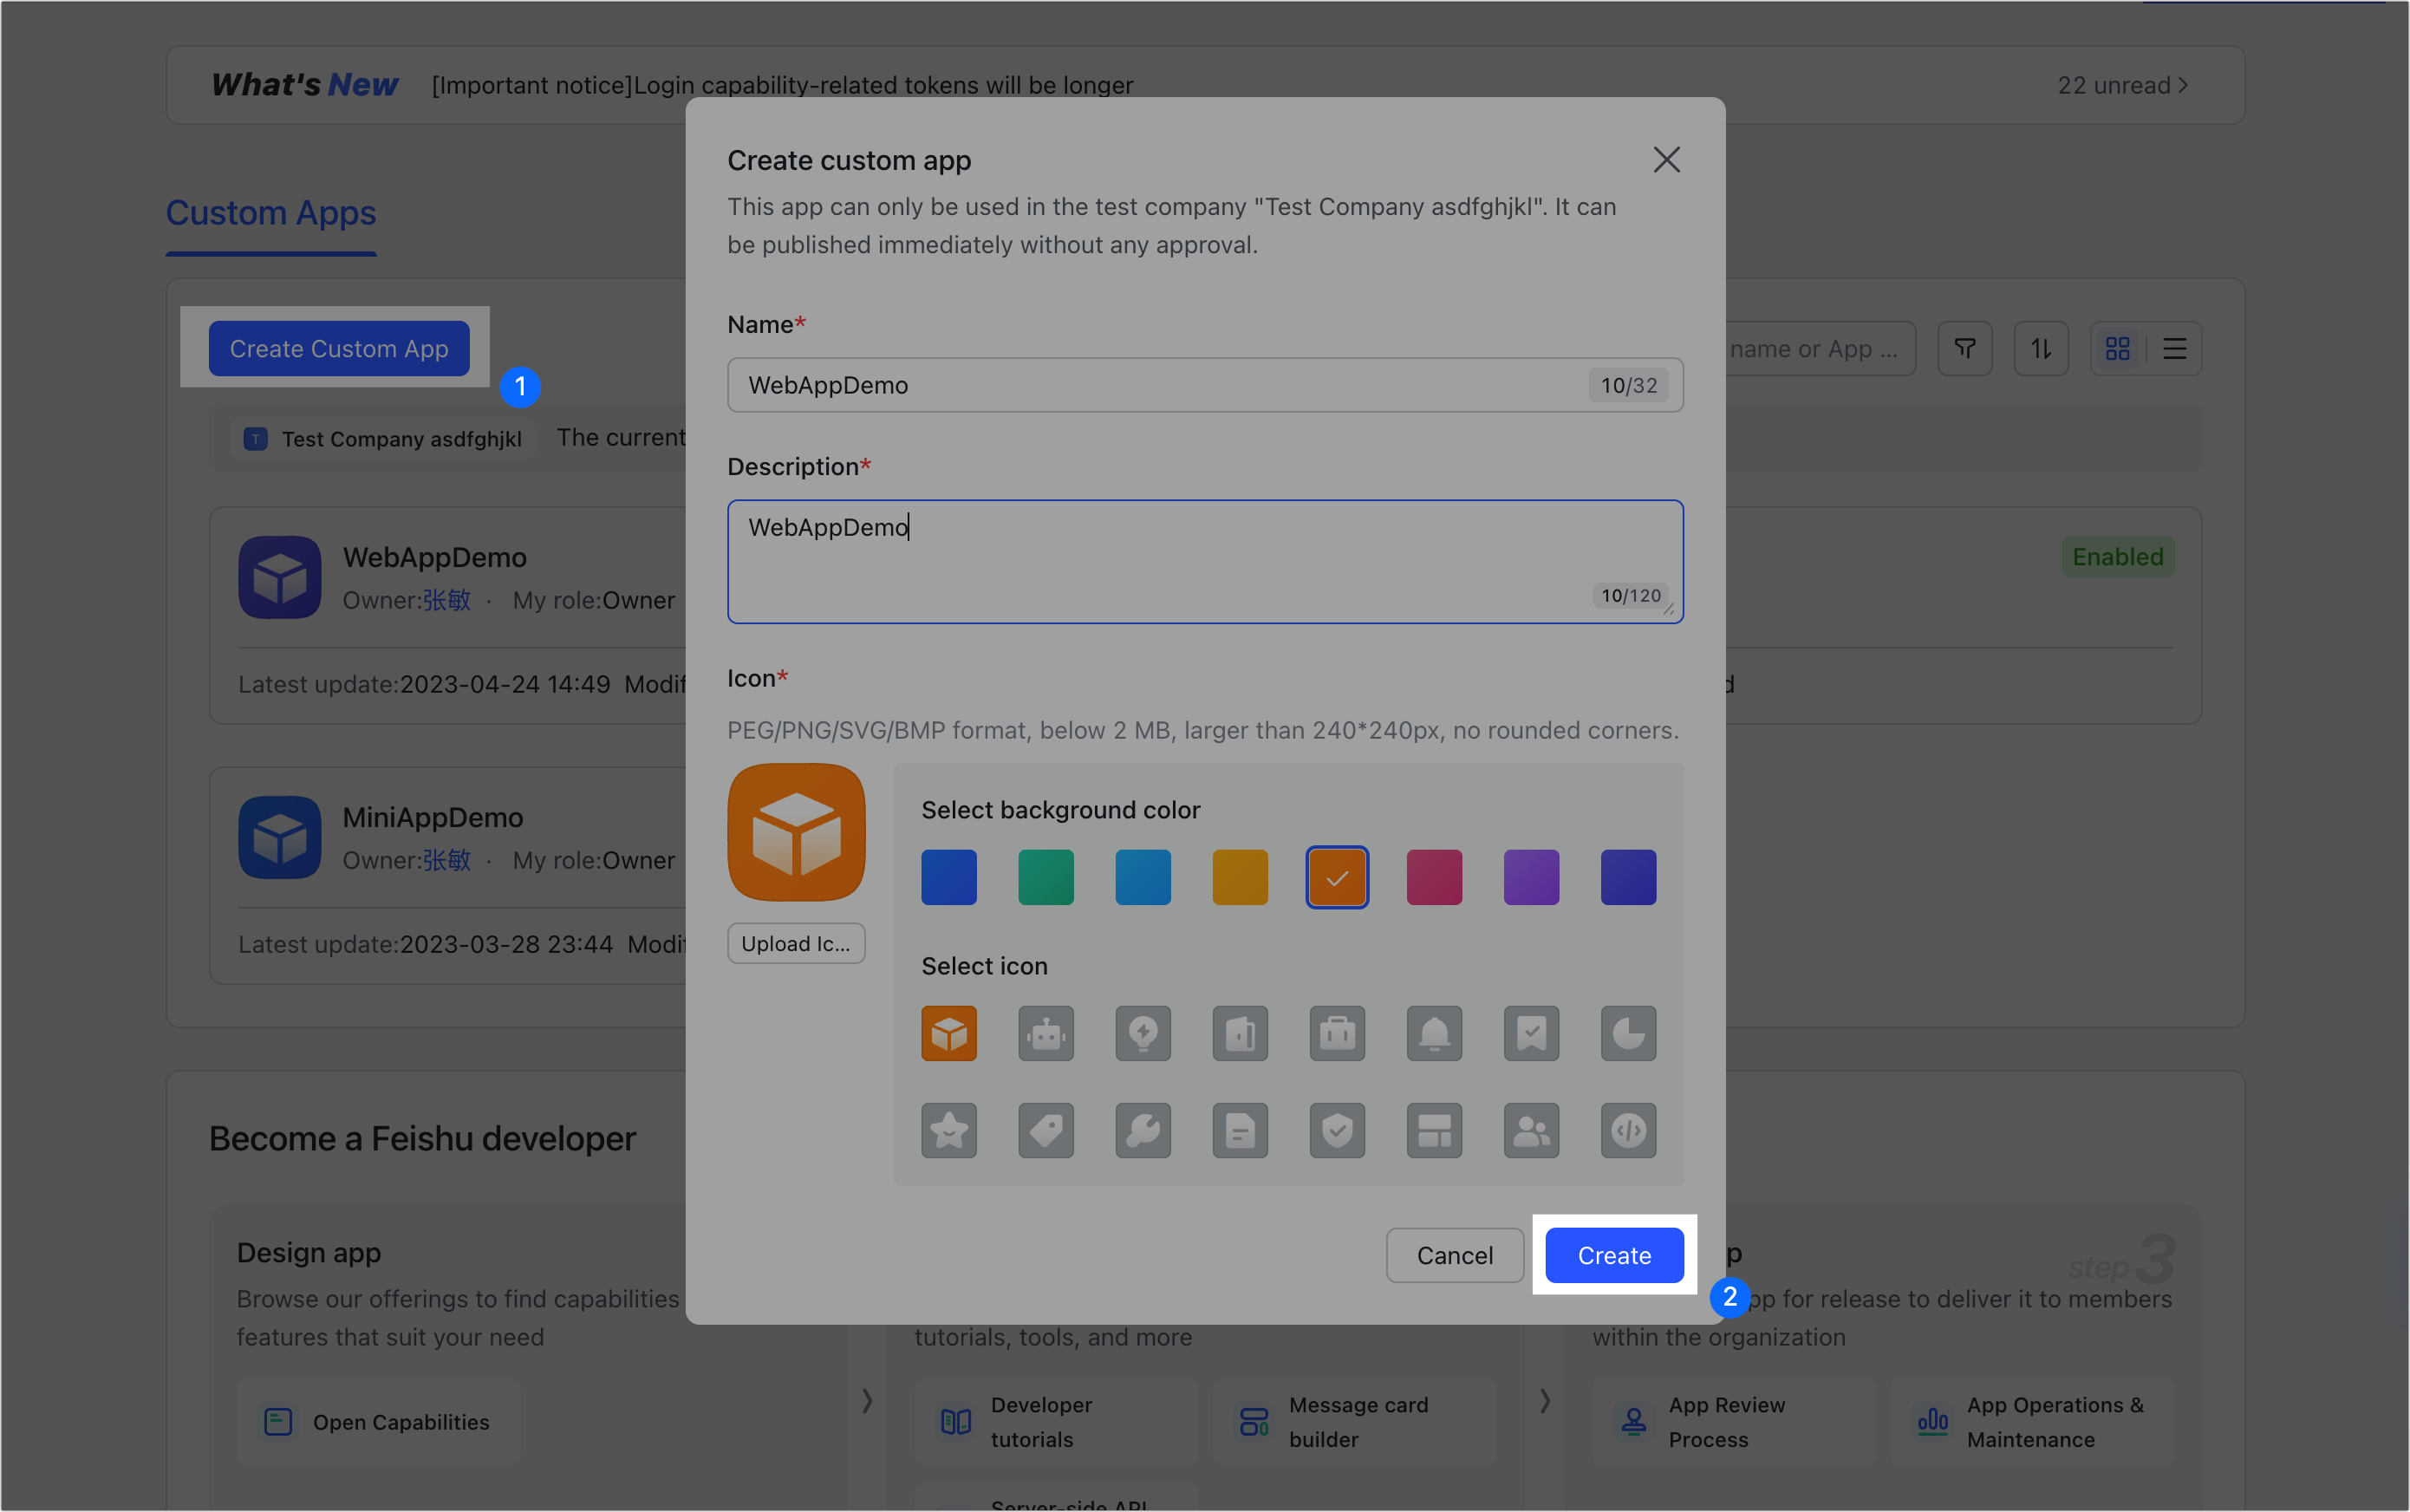Open WebAppDemo app cube icon in list

click(280, 577)
